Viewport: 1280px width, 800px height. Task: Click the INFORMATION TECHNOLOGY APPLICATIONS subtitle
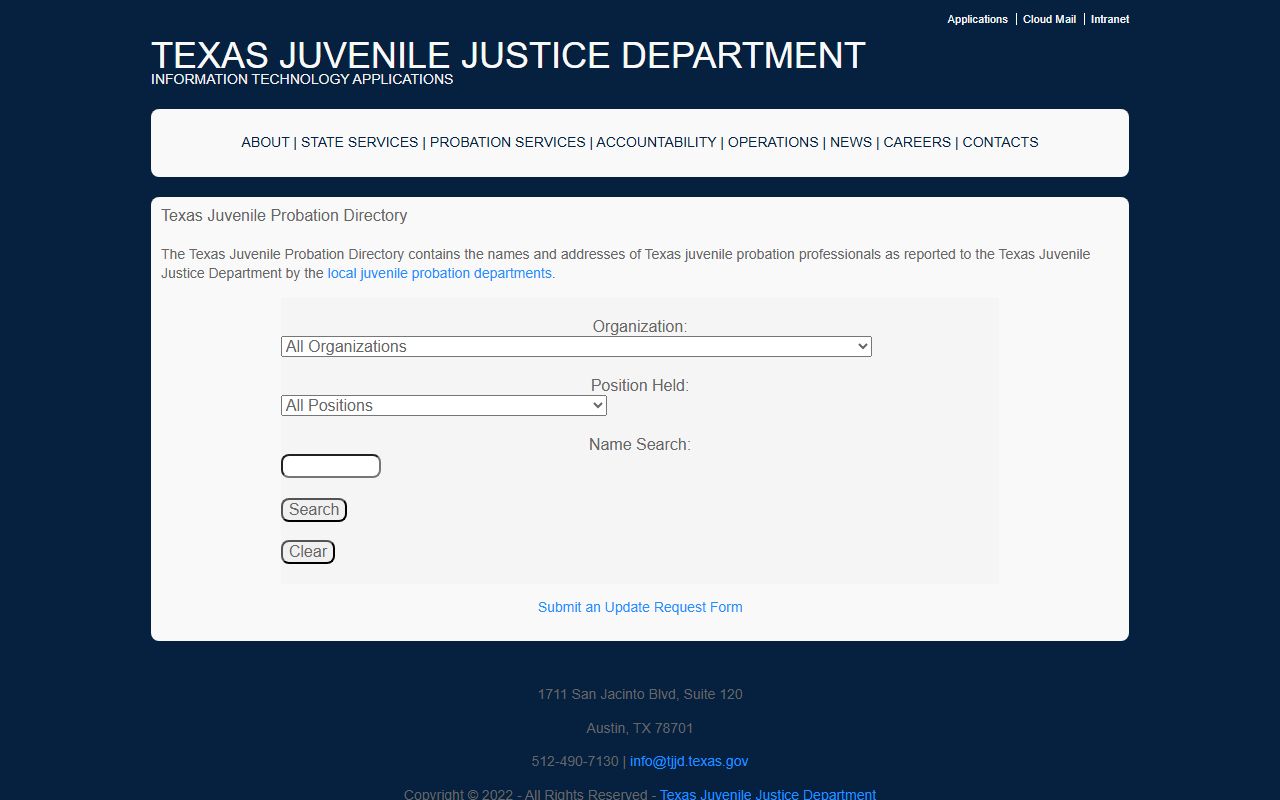point(302,79)
